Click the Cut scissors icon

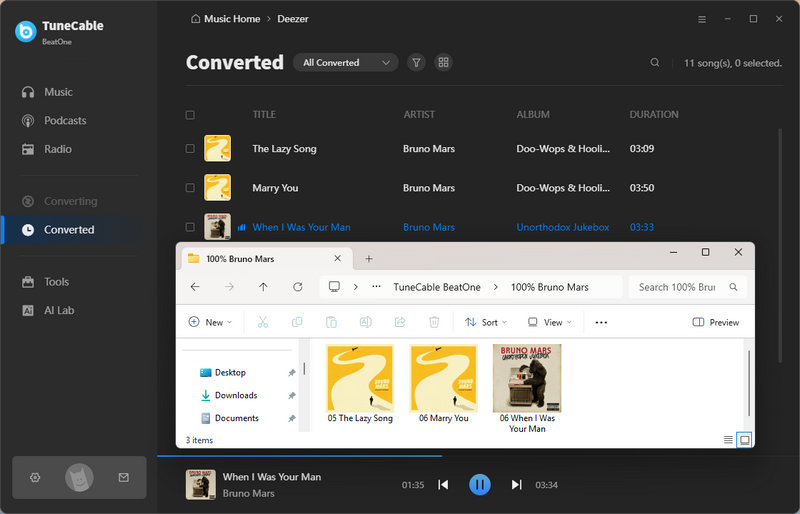pos(263,322)
